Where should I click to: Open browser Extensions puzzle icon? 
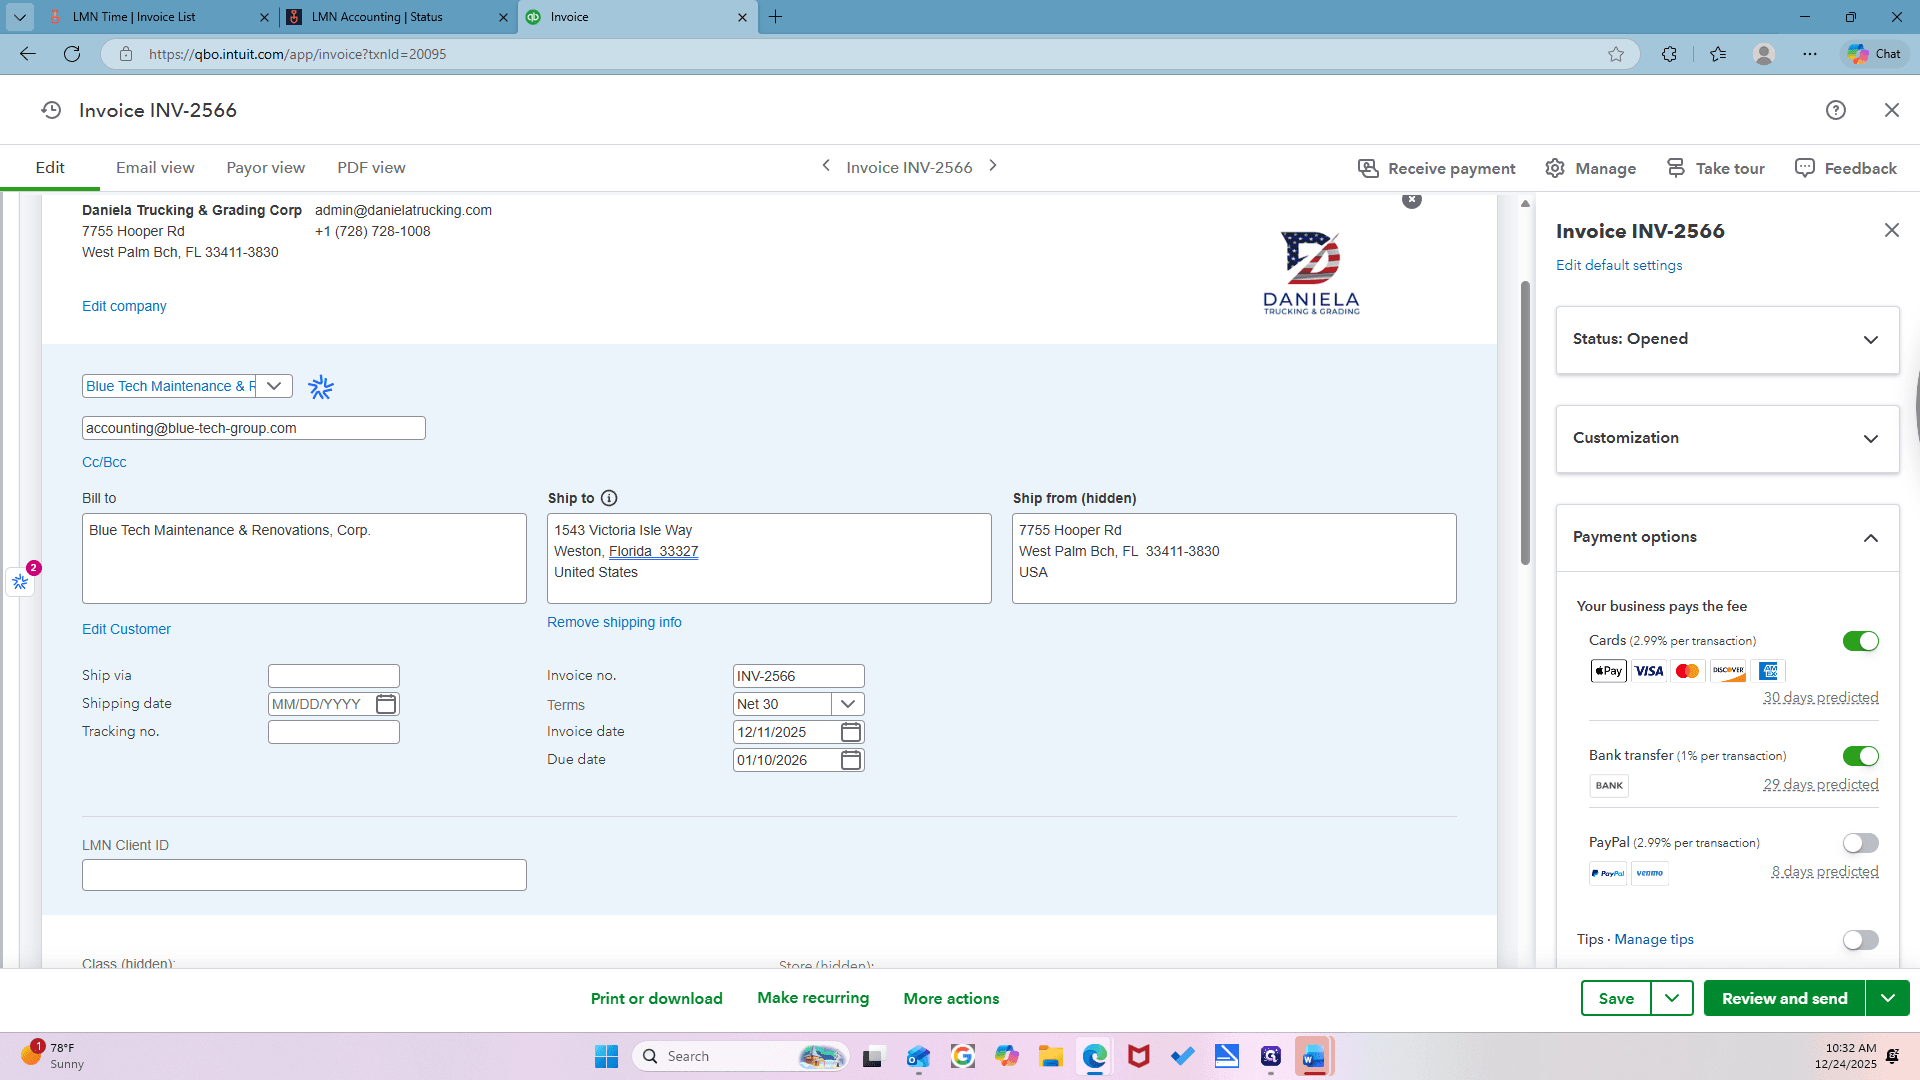pyautogui.click(x=1669, y=54)
